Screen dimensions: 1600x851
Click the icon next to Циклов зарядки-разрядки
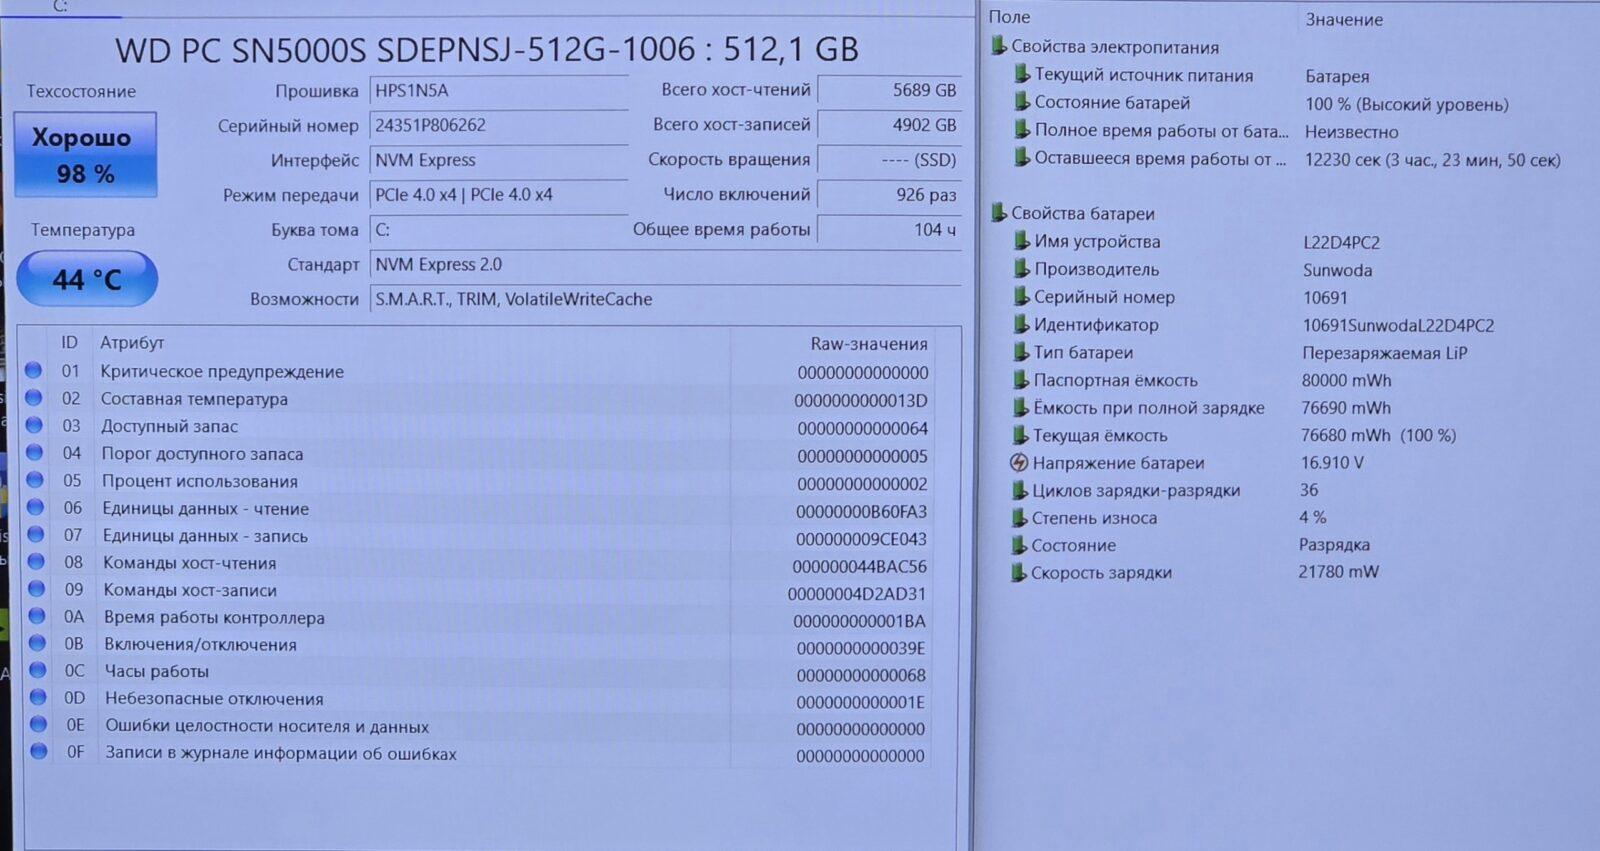coord(1019,490)
